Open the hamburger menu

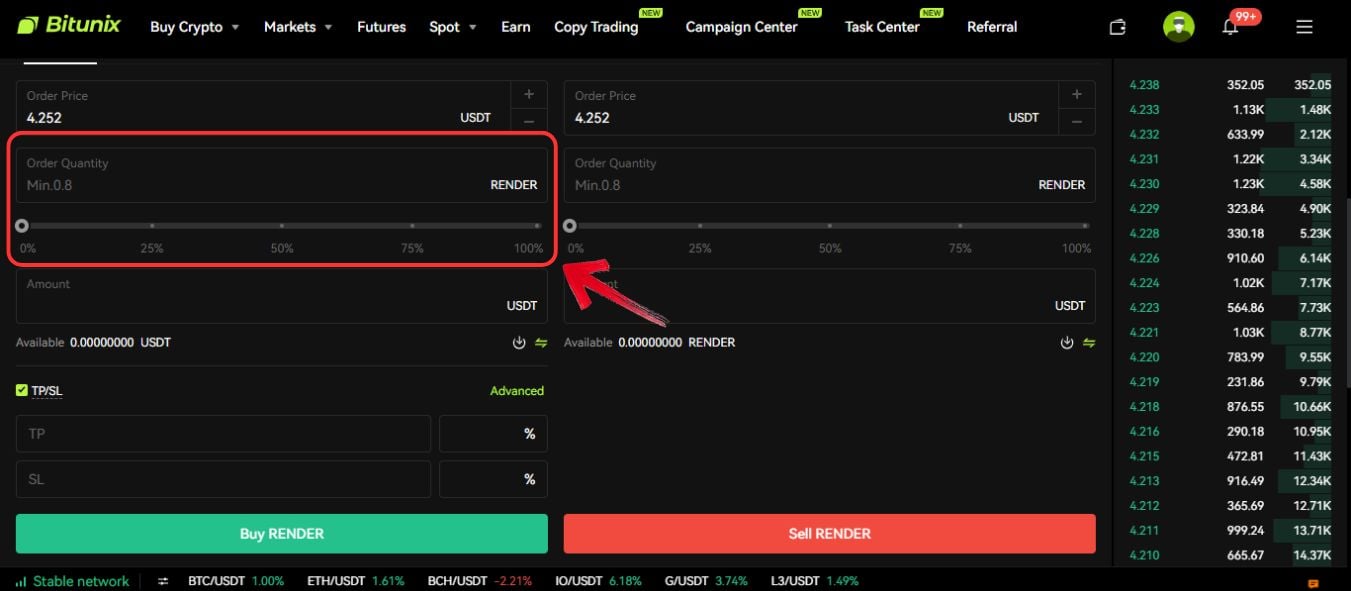pos(1304,27)
